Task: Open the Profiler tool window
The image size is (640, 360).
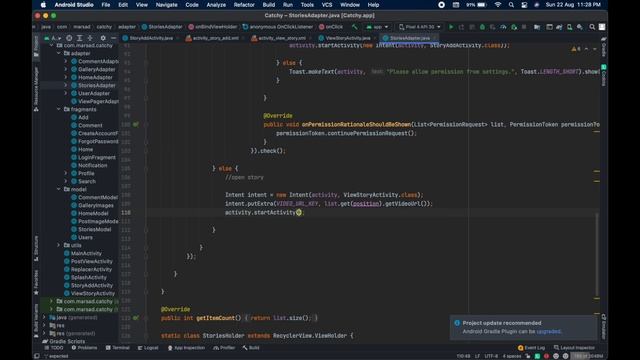Action: tap(224, 348)
